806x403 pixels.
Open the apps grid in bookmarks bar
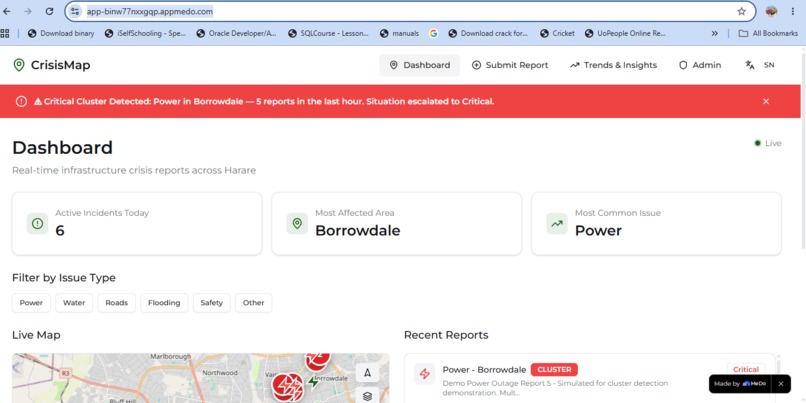tap(5, 33)
